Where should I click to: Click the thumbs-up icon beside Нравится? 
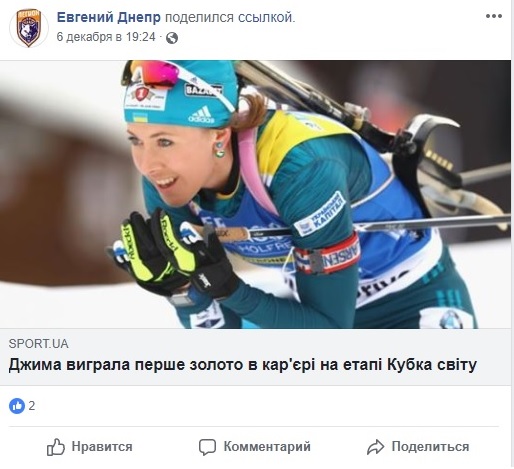point(56,447)
